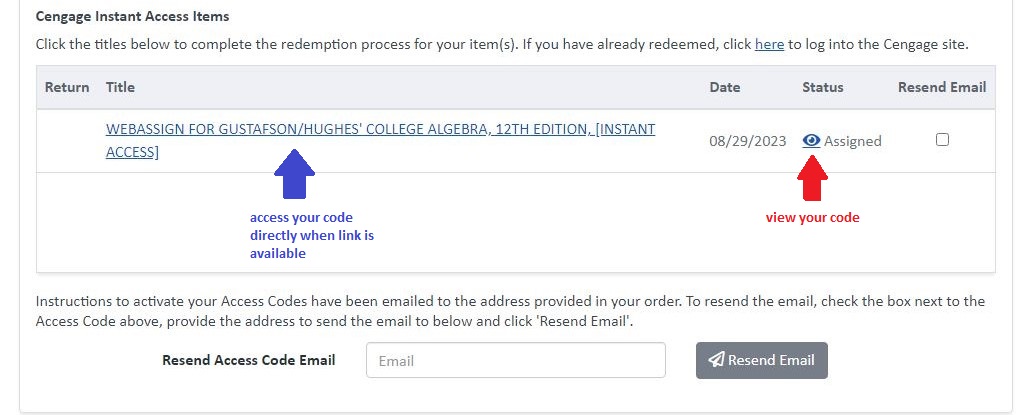1024x415 pixels.
Task: Focus the Email input field
Action: click(x=516, y=361)
